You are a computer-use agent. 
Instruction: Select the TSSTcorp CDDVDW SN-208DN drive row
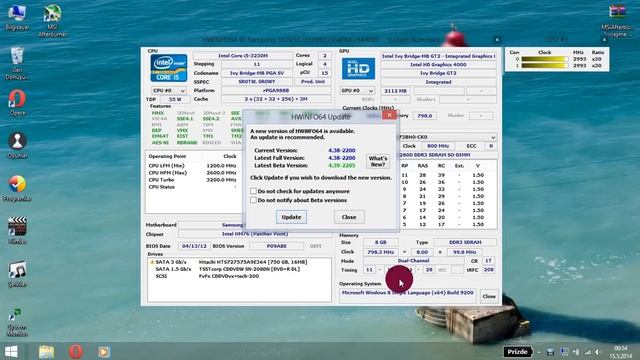coord(239,269)
